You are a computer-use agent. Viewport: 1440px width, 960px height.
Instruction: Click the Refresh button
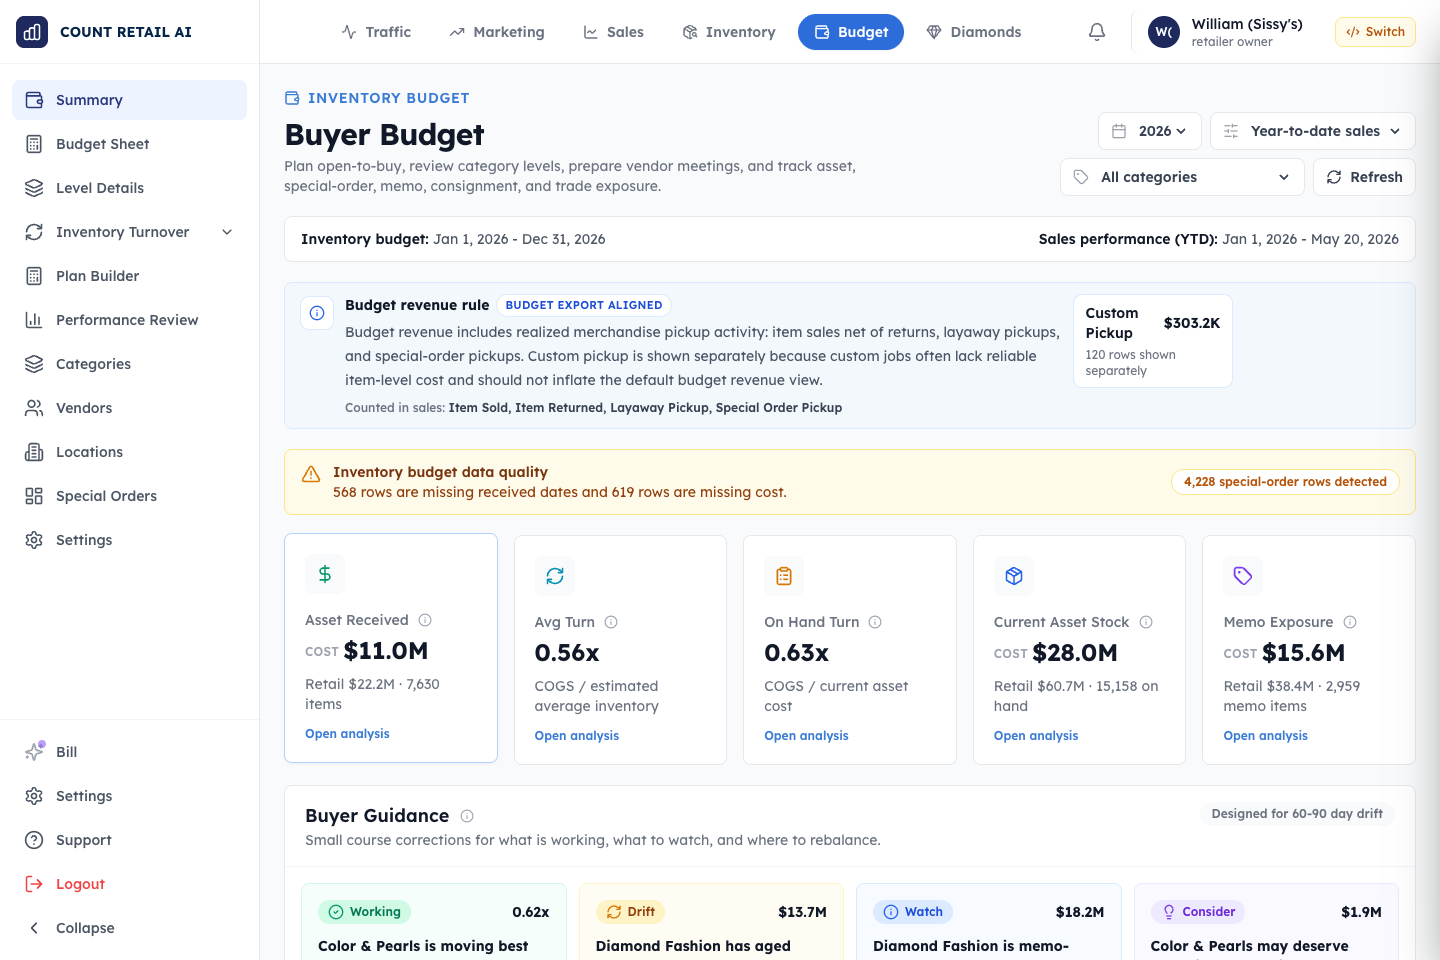[x=1364, y=177]
